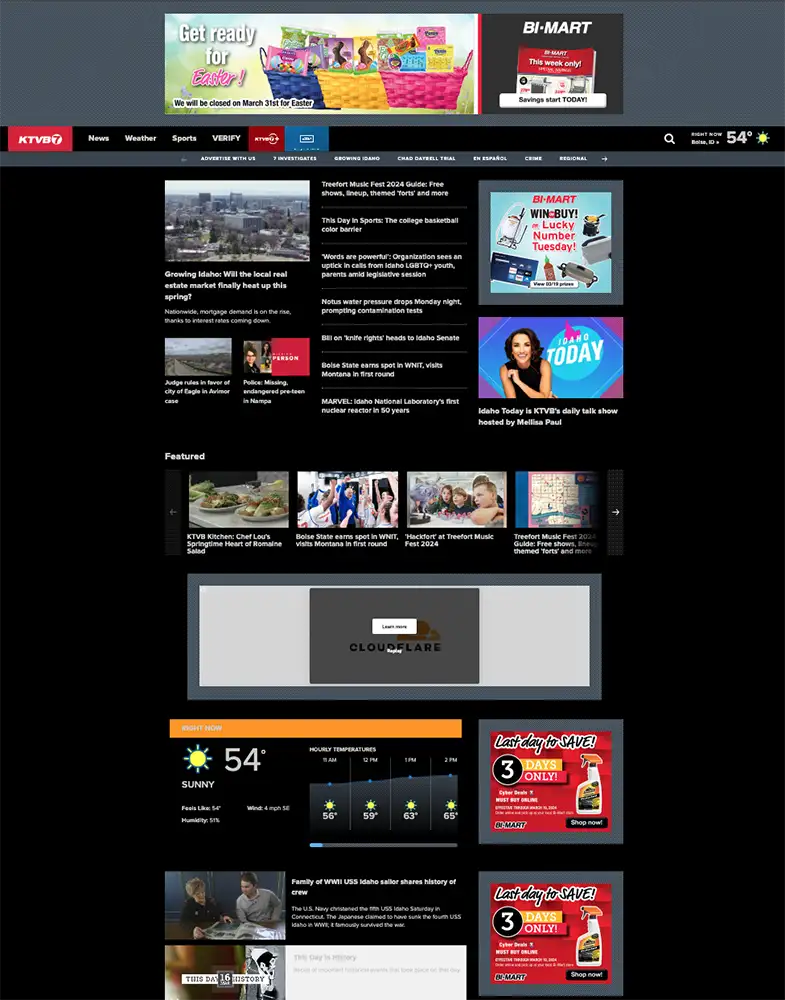Select the Crime topic
Screen dimensions: 785x1000
(533, 159)
